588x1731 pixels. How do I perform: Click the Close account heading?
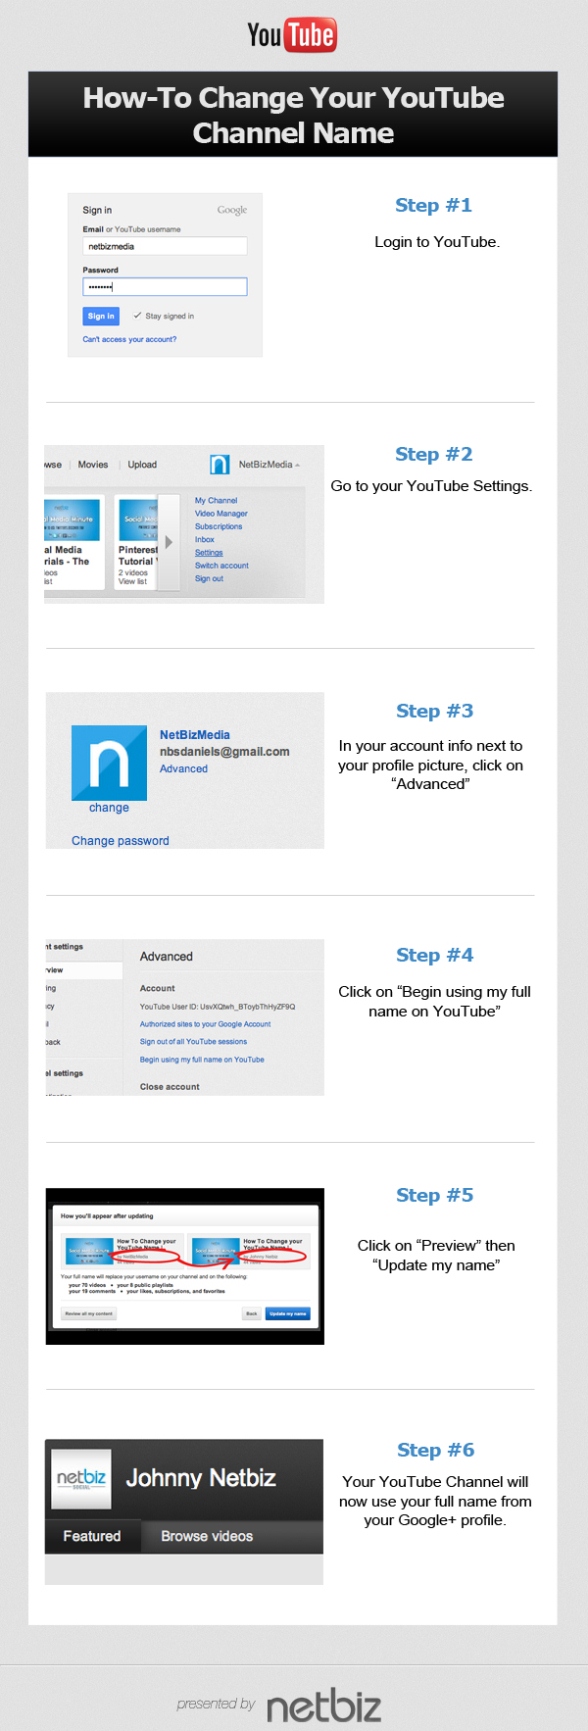click(x=170, y=1086)
